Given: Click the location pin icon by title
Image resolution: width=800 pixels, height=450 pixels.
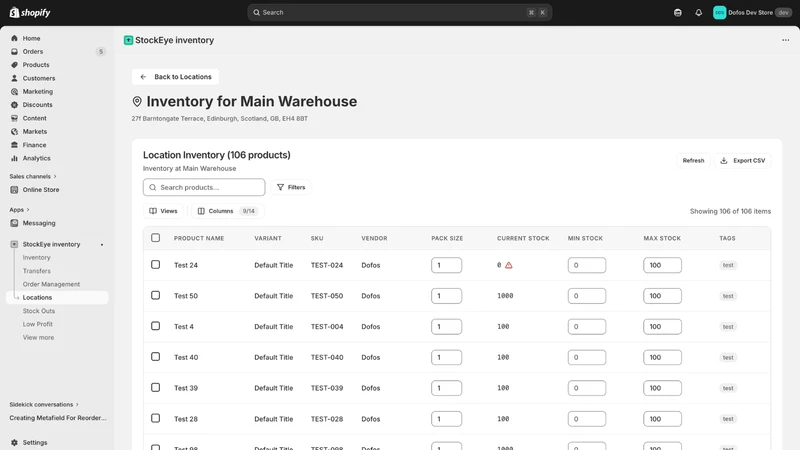Looking at the screenshot, I should [137, 102].
